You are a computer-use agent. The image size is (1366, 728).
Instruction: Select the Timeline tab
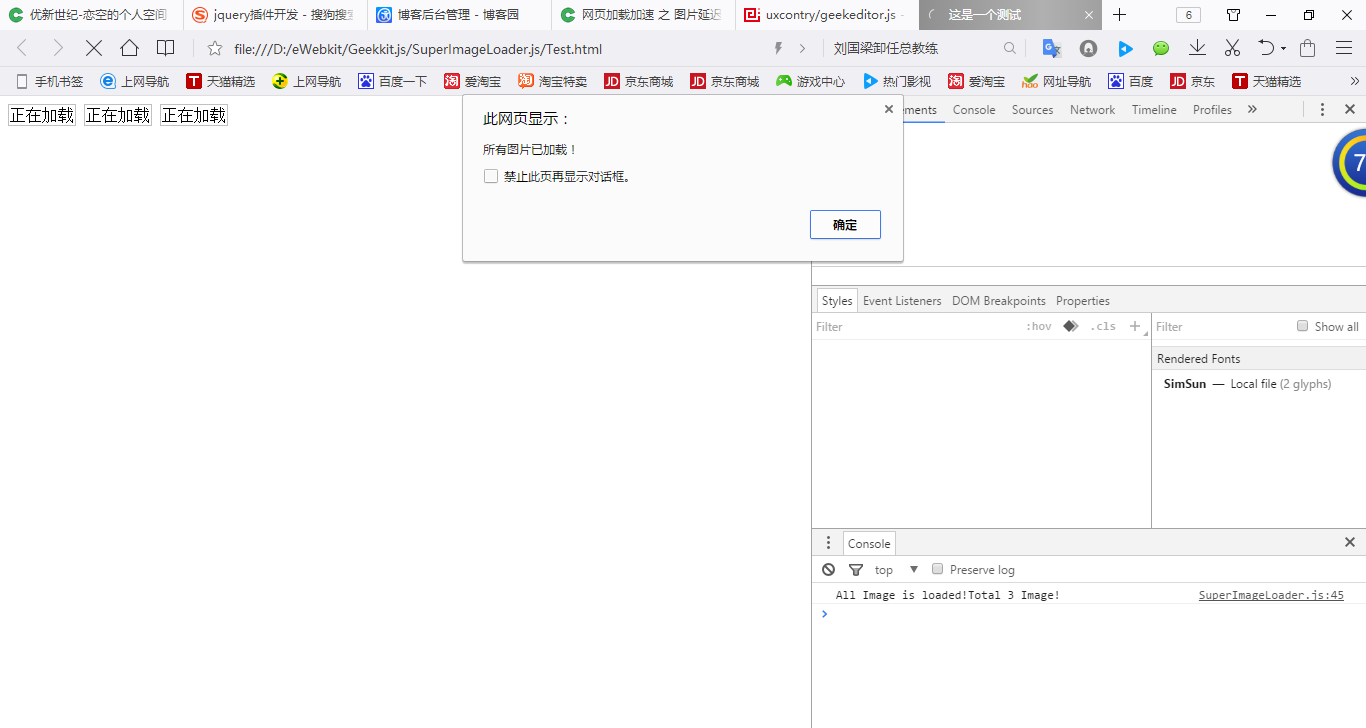click(x=1154, y=110)
